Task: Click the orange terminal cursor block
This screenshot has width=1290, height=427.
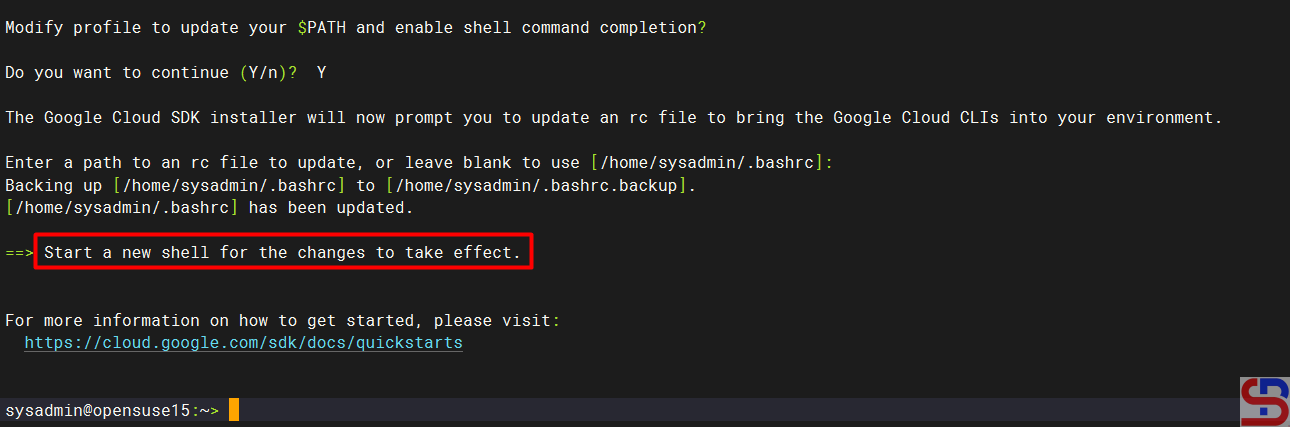Action: (234, 410)
